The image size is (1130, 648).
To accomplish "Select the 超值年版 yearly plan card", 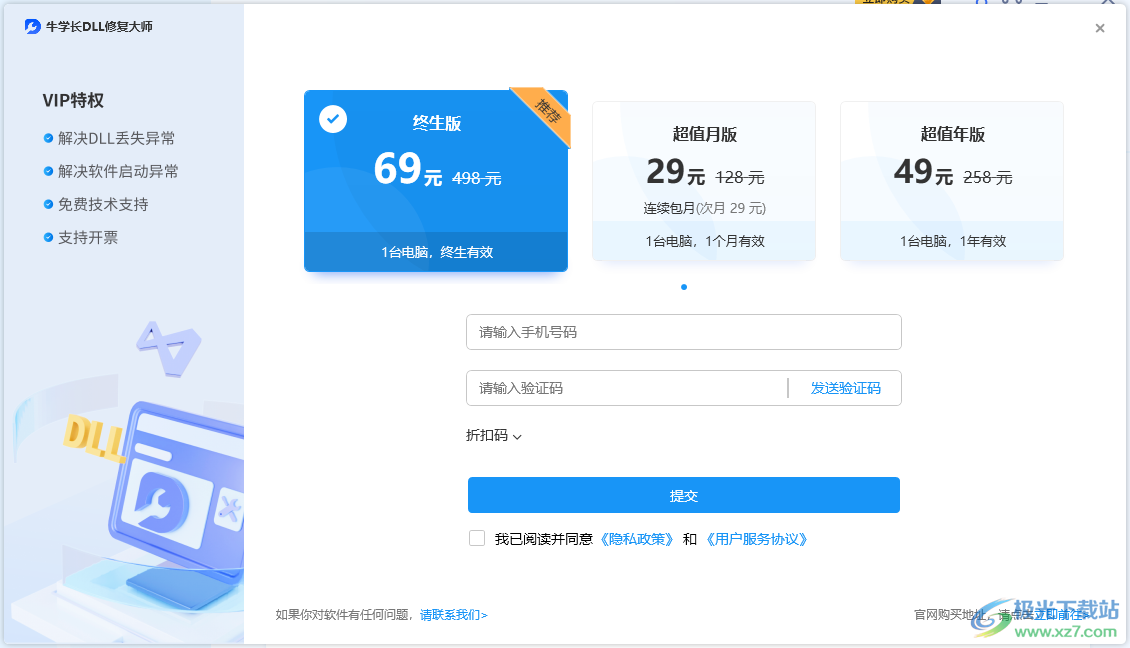I will (x=951, y=180).
